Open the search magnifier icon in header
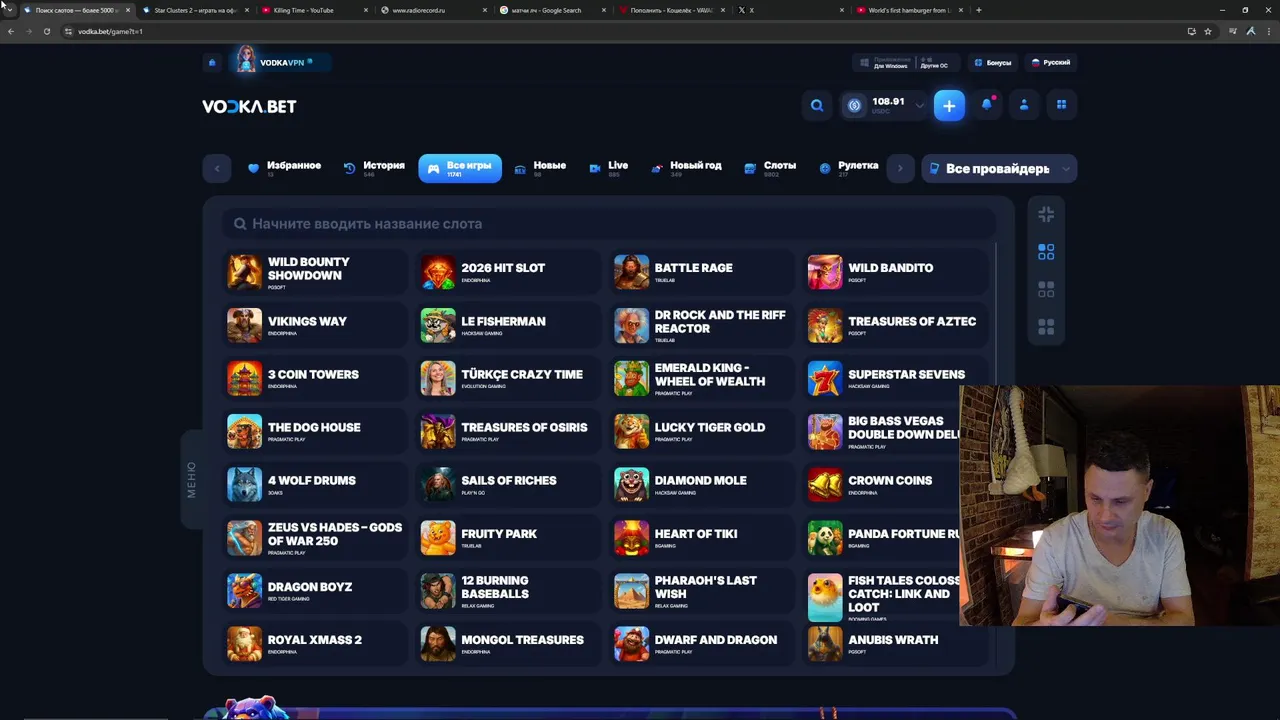The width and height of the screenshot is (1280, 720). [x=817, y=105]
